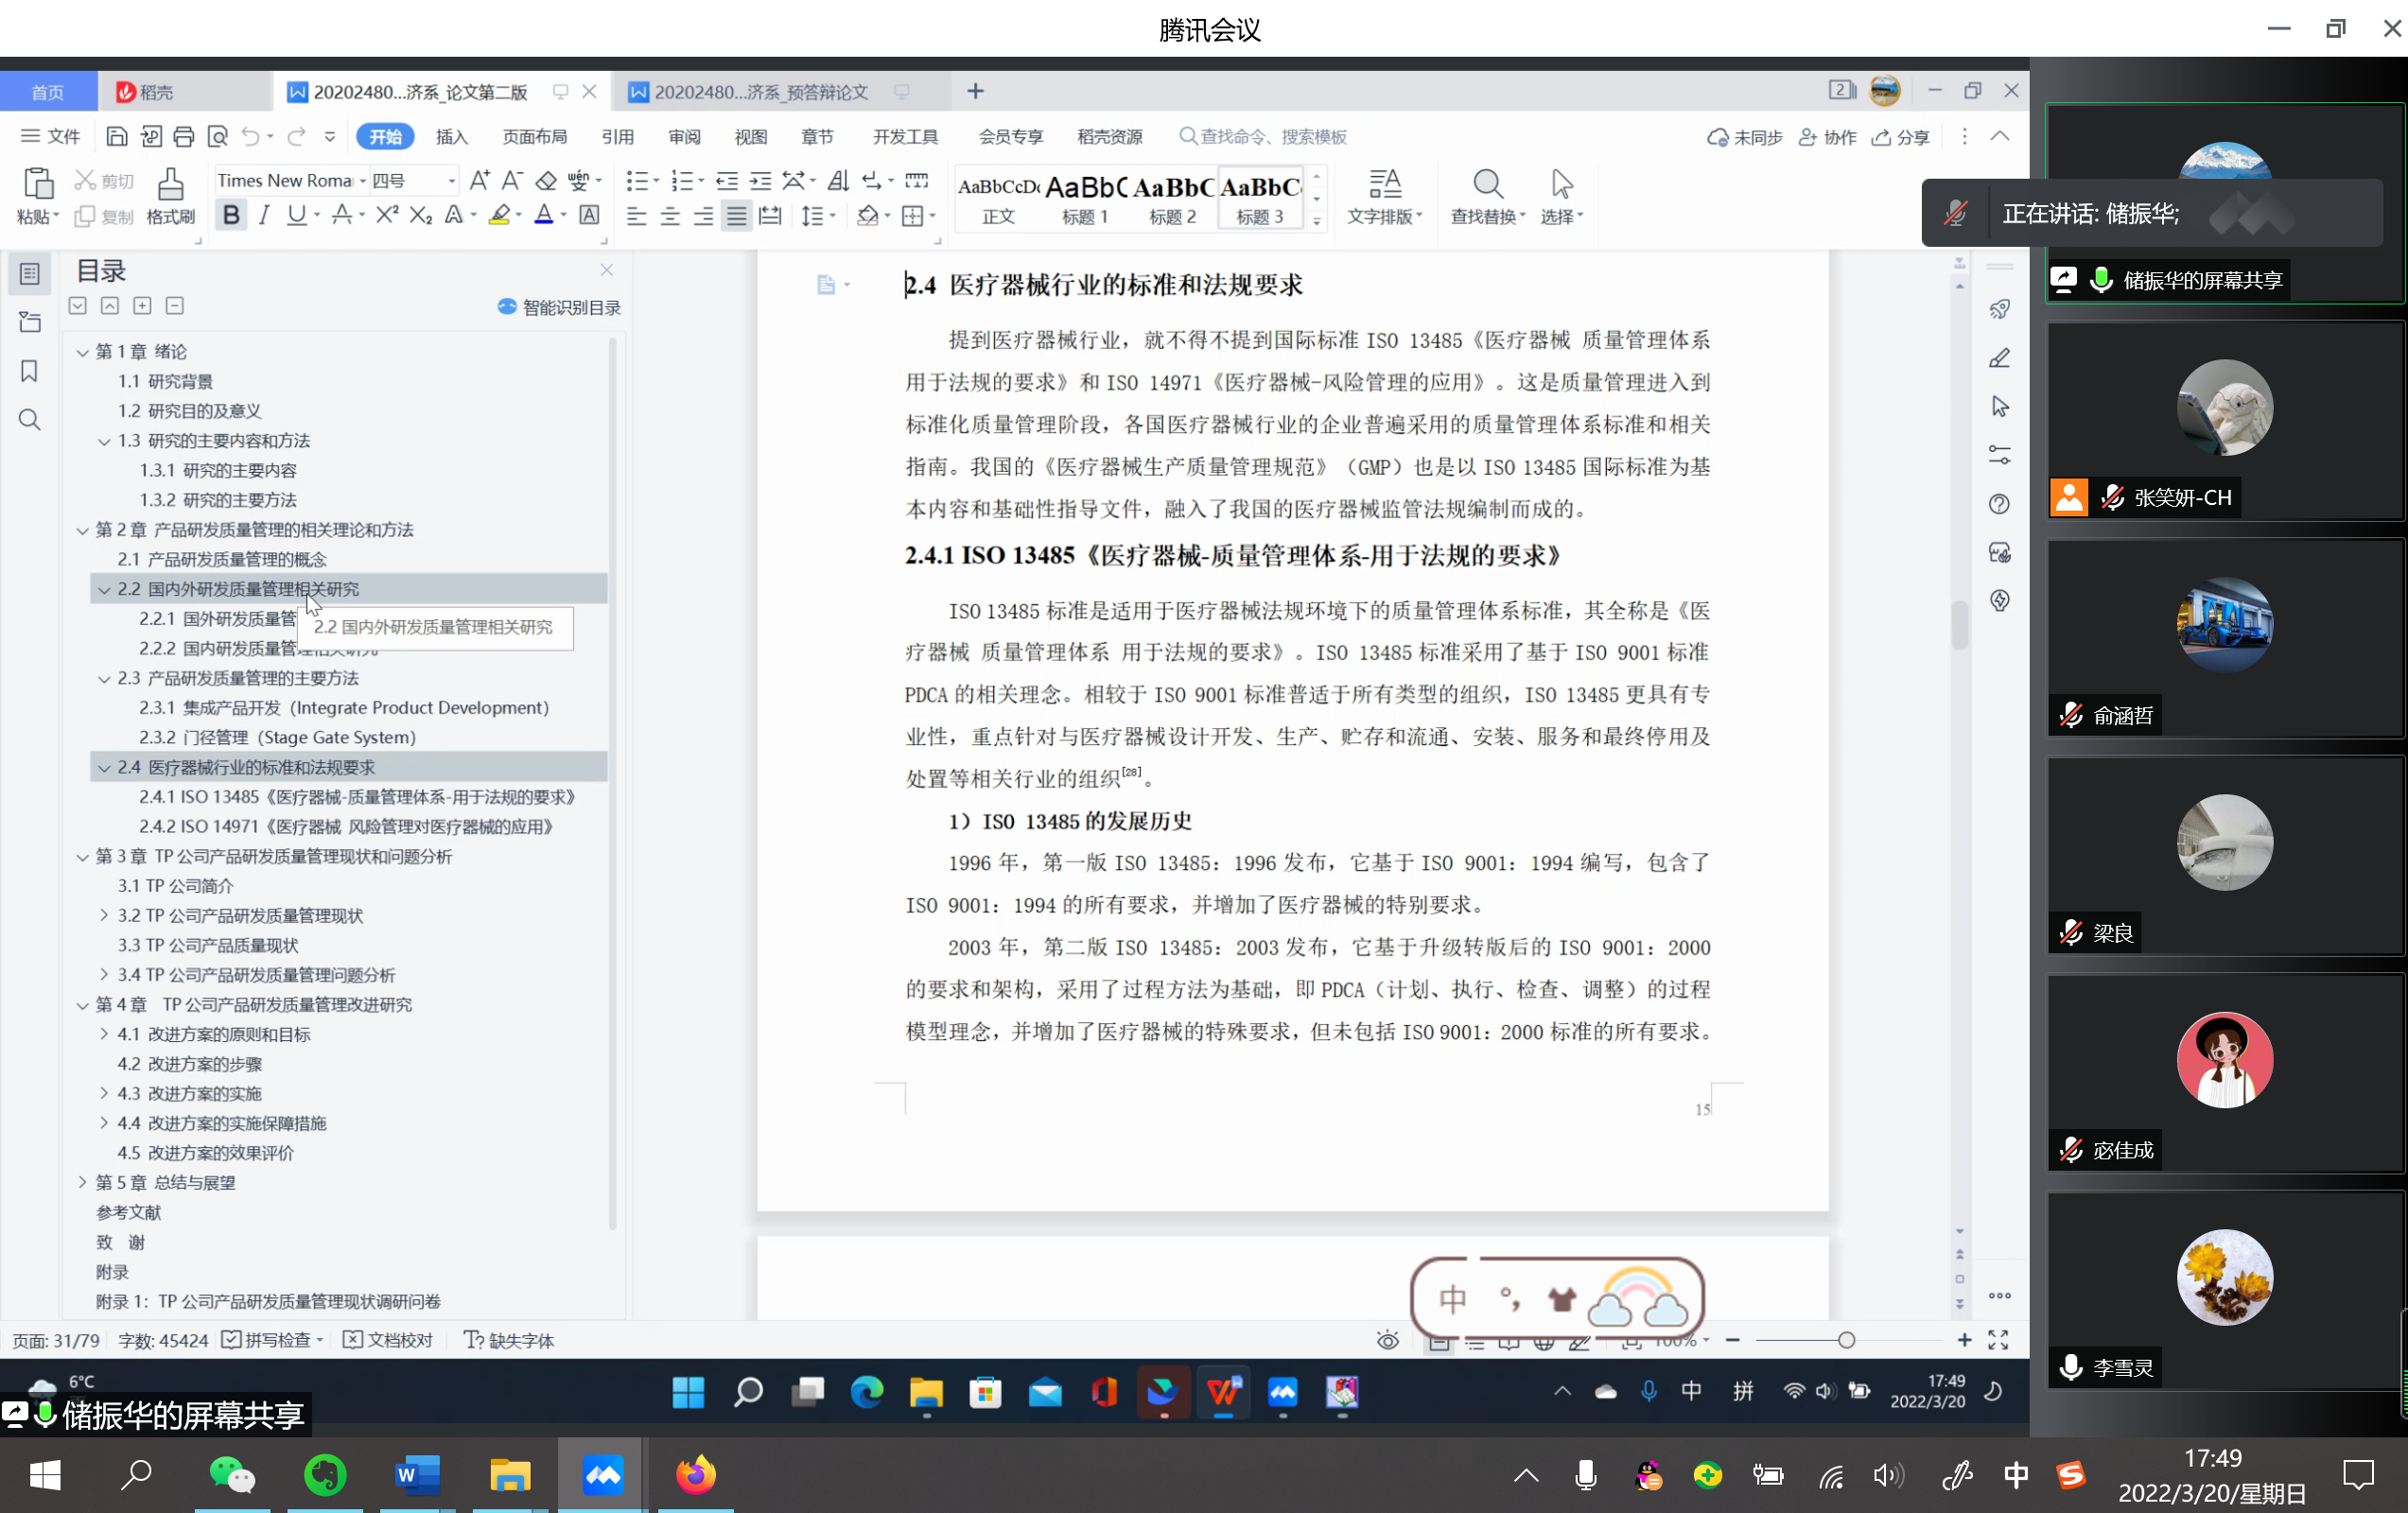Click 智能识别目录 button
This screenshot has height=1513, width=2408.
click(559, 307)
